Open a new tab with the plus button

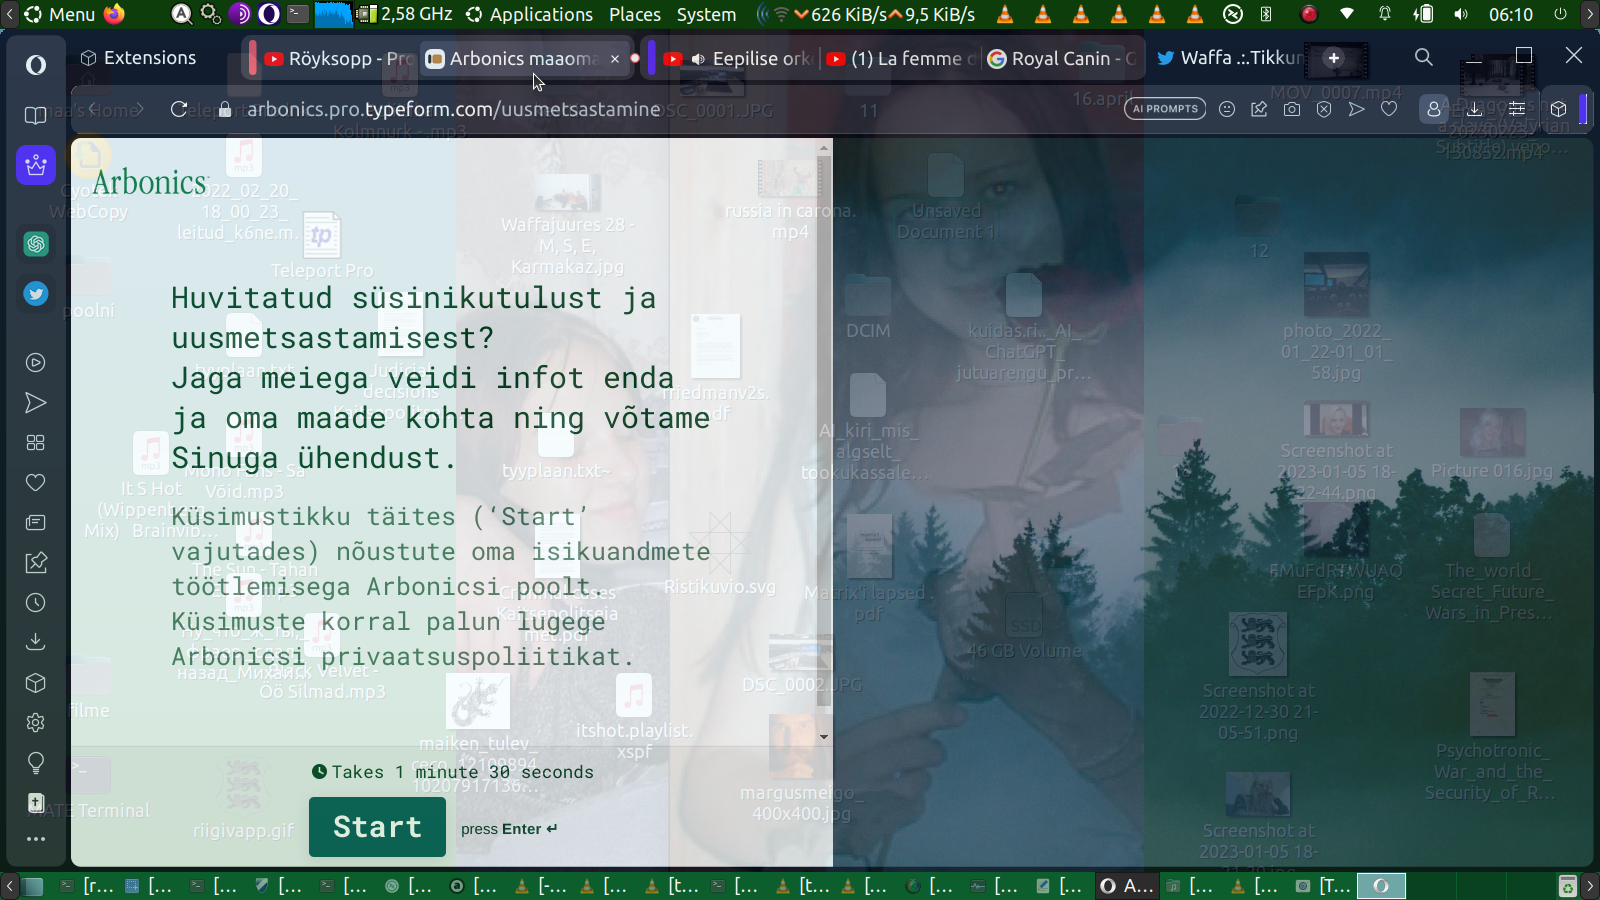pyautogui.click(x=1333, y=58)
